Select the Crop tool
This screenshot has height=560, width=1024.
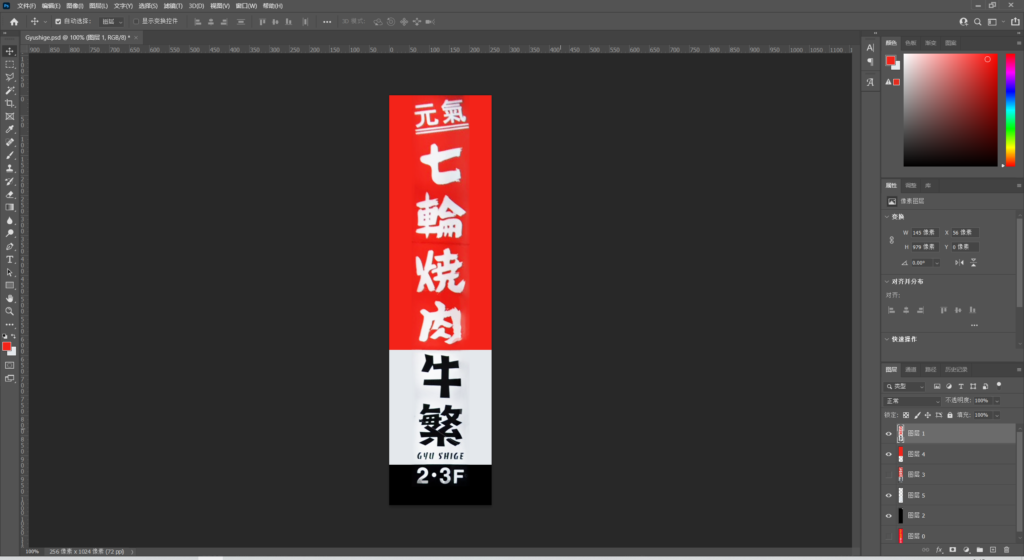pos(9,103)
